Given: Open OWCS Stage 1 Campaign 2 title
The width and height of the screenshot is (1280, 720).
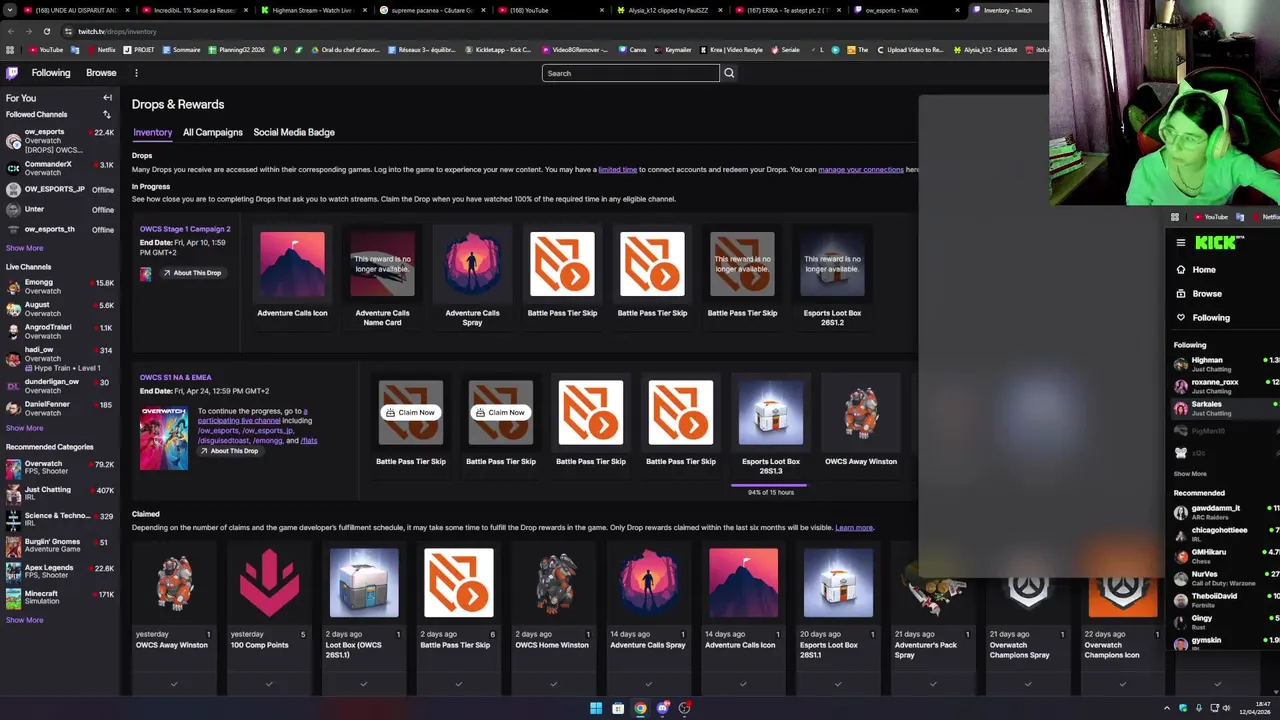Looking at the screenshot, I should pyautogui.click(x=185, y=229).
